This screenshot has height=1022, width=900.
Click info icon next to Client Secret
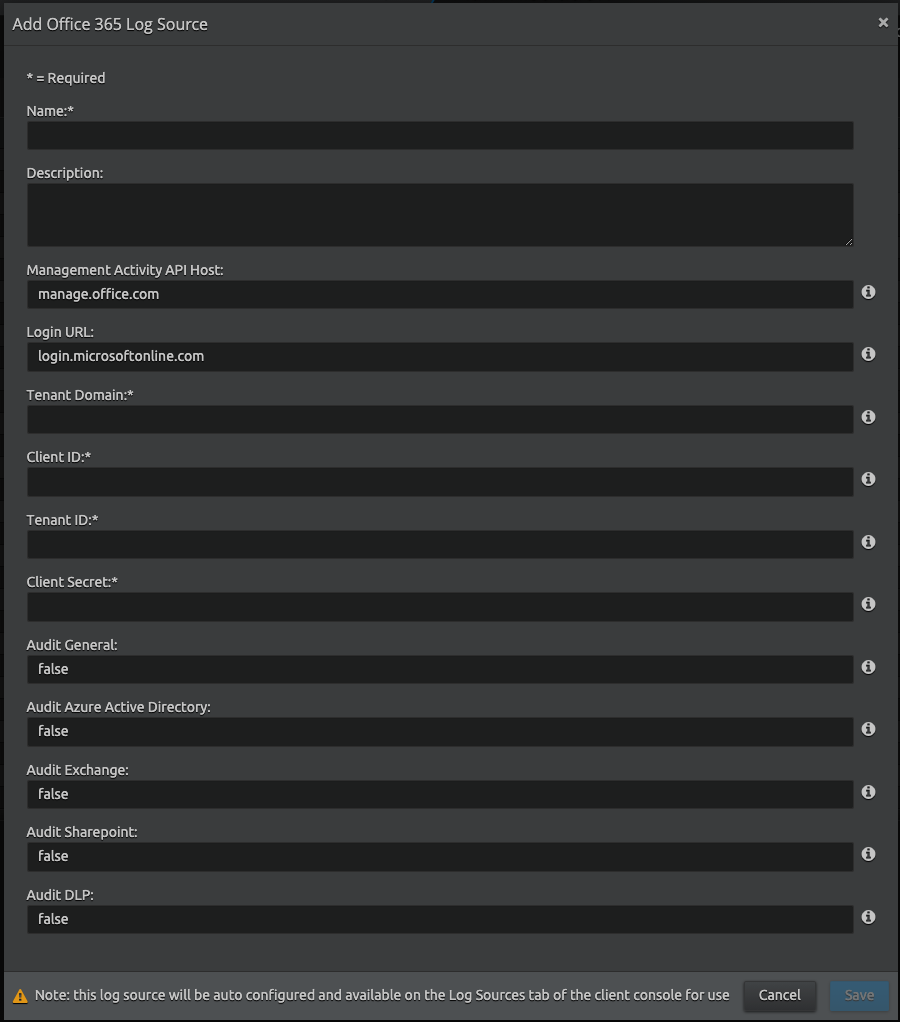(869, 604)
